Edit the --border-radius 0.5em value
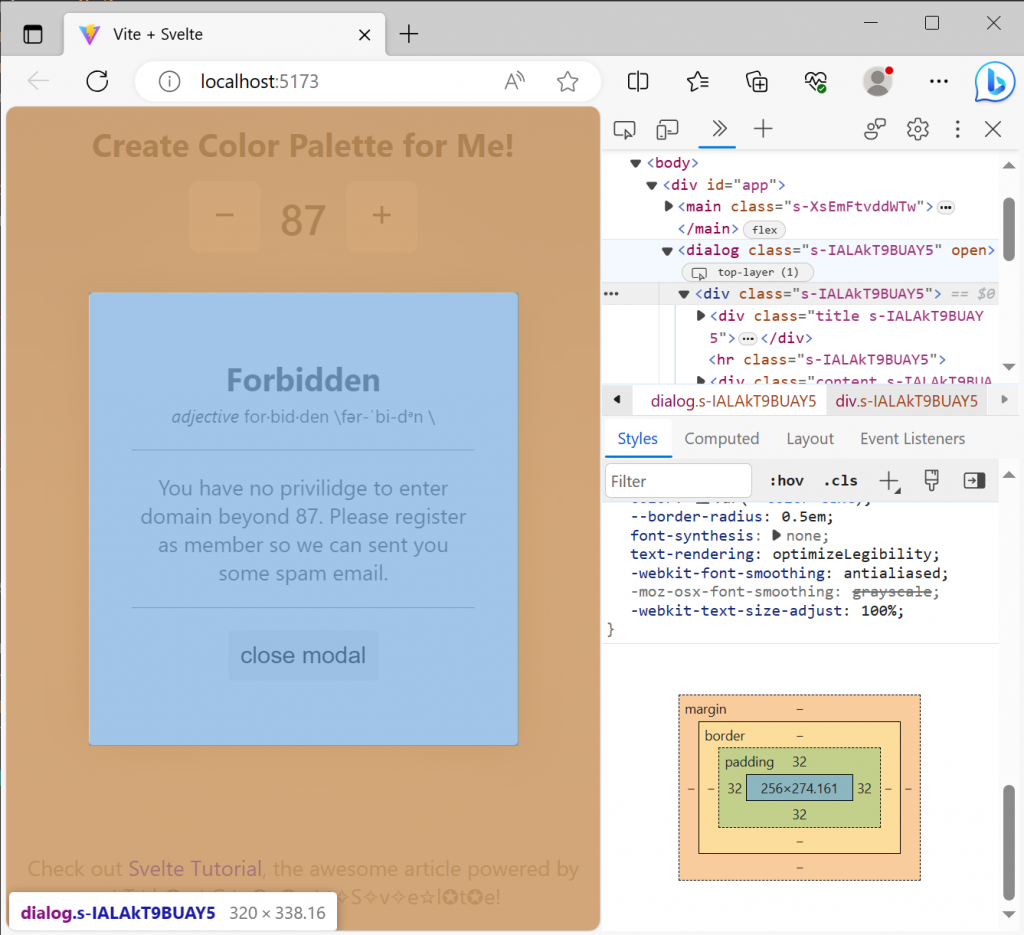 pos(803,516)
